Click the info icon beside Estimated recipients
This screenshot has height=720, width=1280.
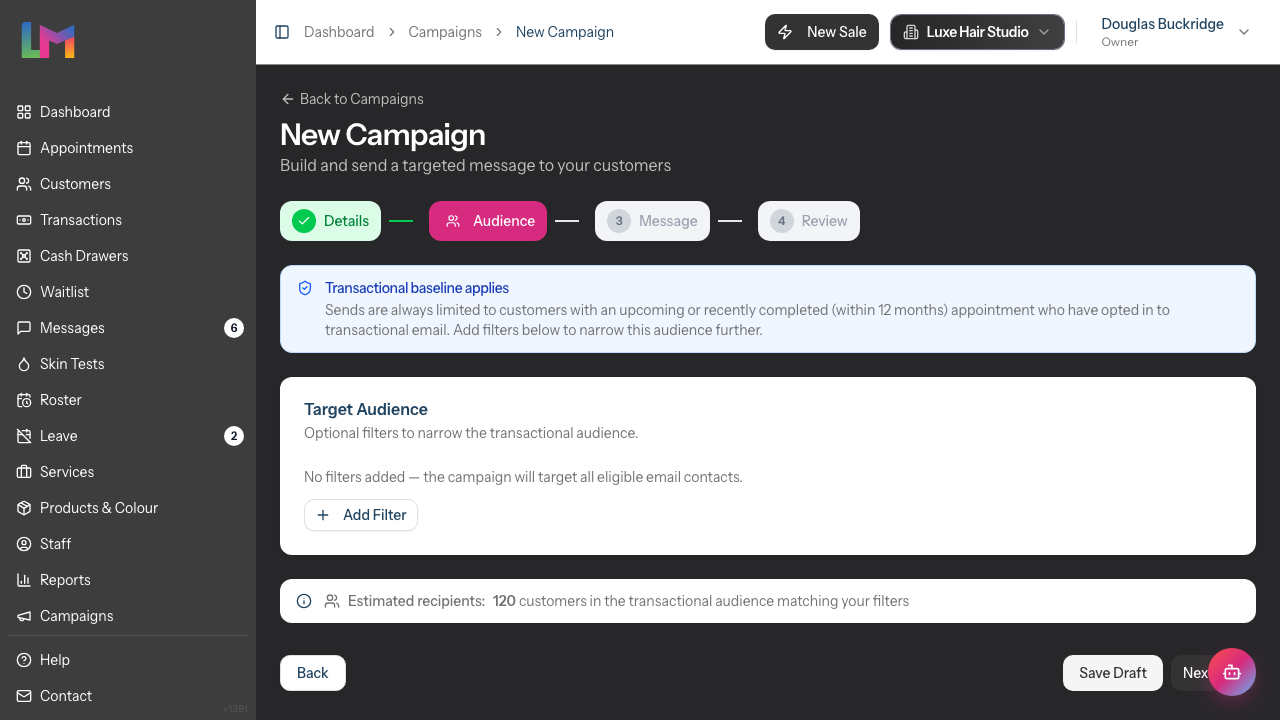304,601
